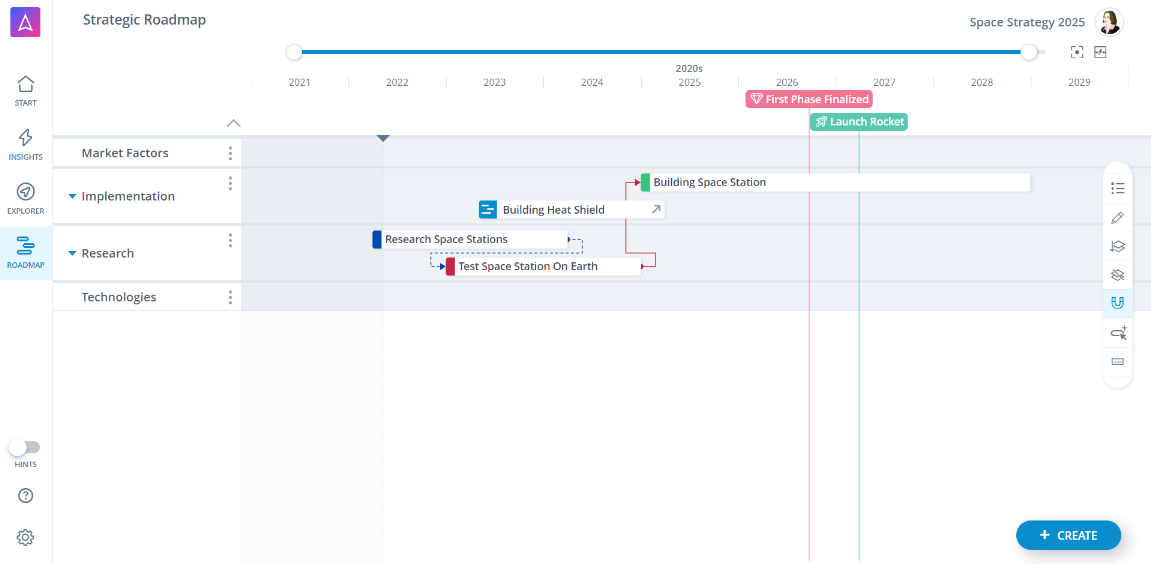Click the app logo at top left

26,22
